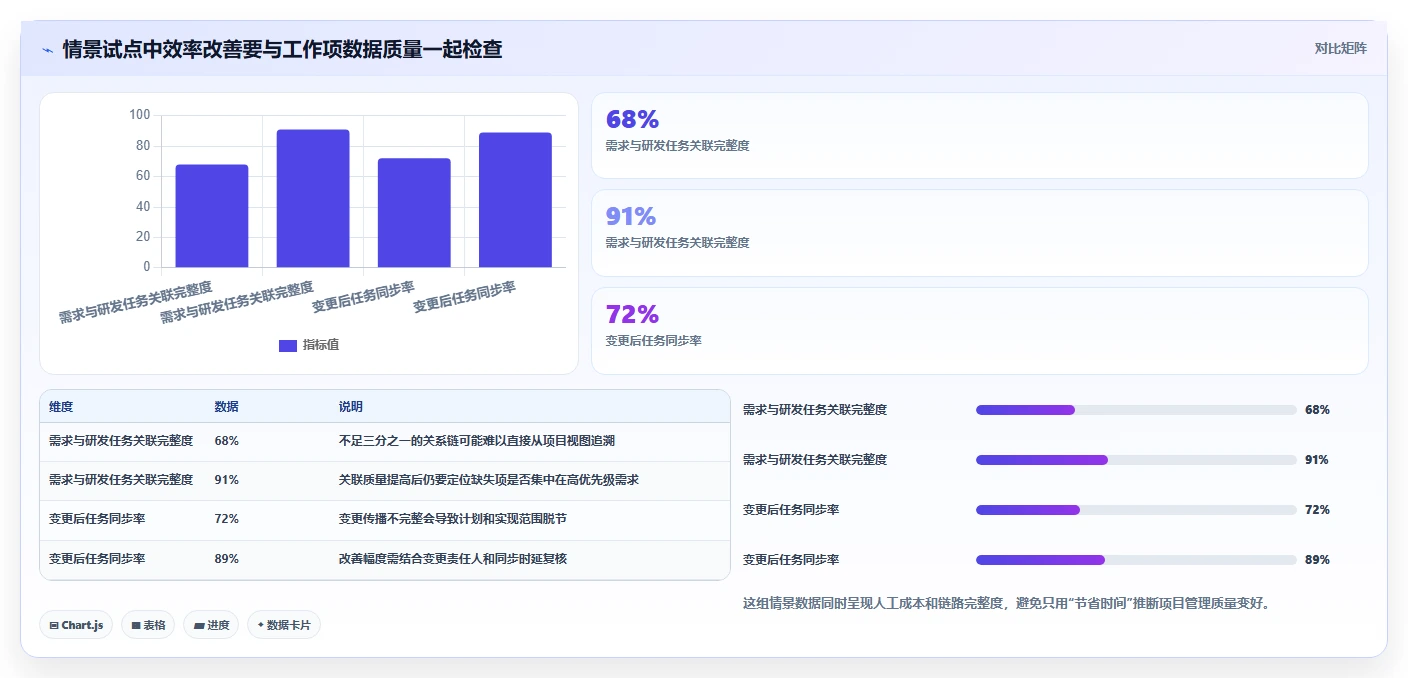Click the chart bar with value 91
Viewport: 1408px width, 678px height.
click(313, 198)
